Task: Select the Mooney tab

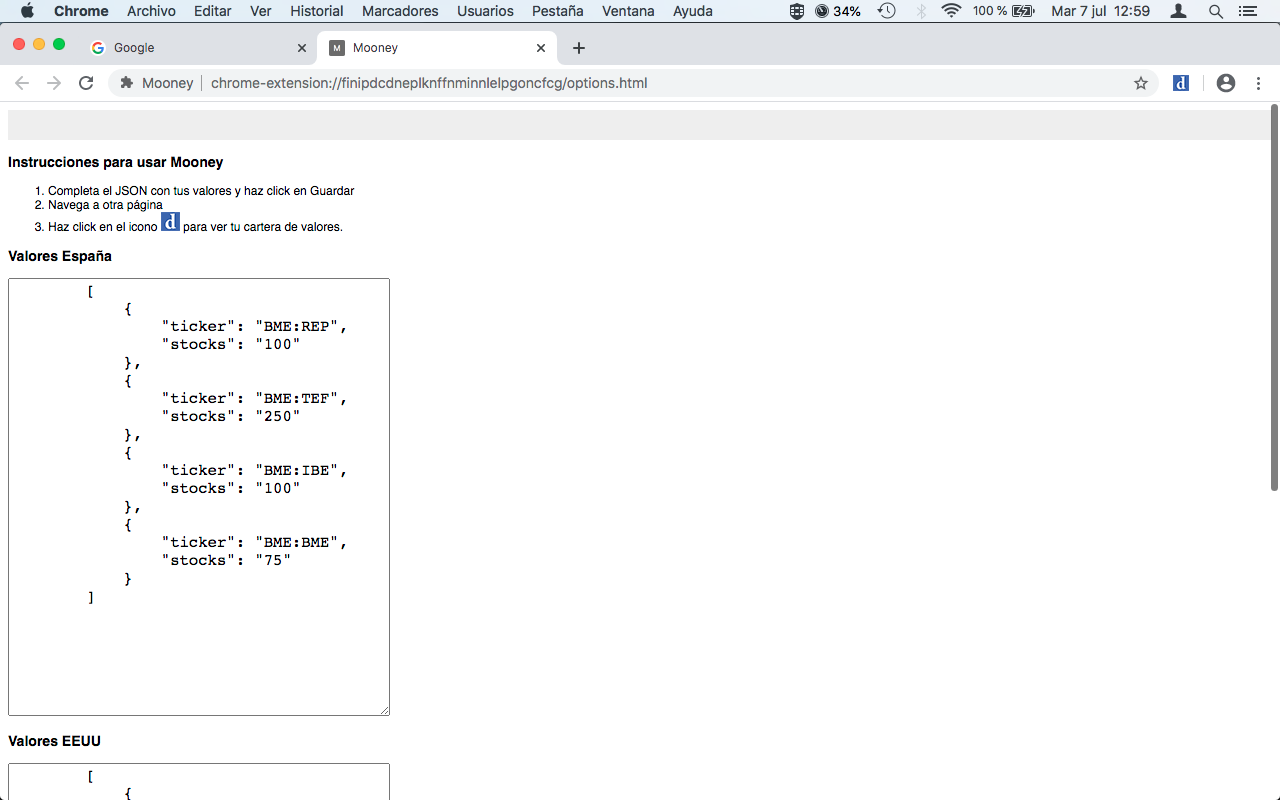Action: tap(435, 47)
